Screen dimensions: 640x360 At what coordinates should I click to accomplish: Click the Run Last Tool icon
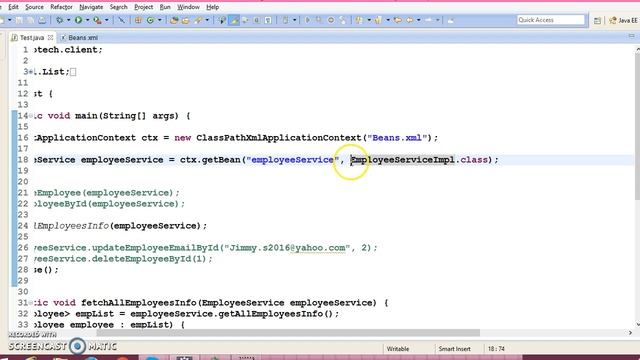(x=97, y=20)
